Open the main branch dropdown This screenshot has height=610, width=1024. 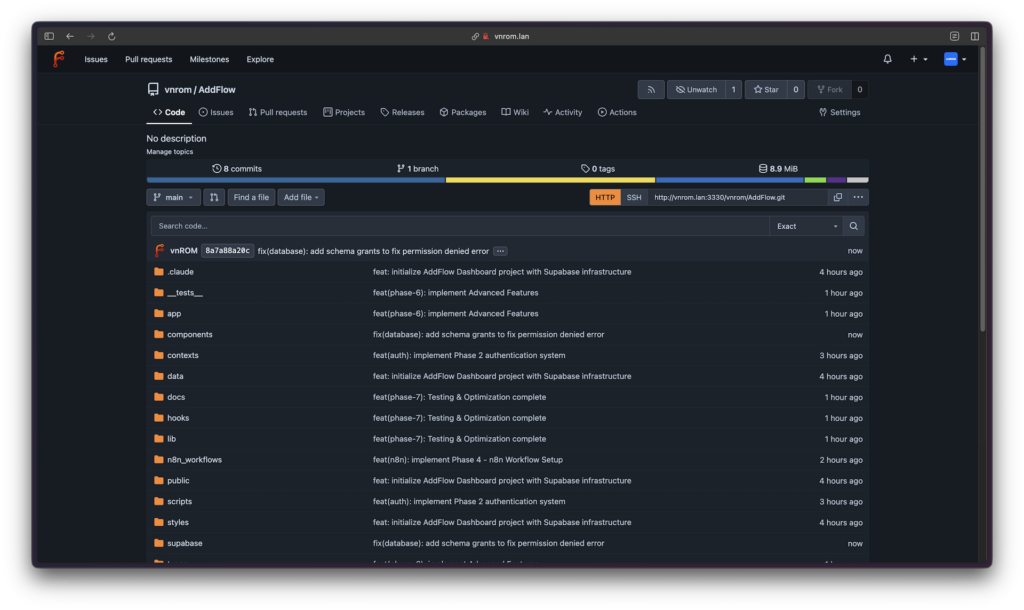(173, 198)
